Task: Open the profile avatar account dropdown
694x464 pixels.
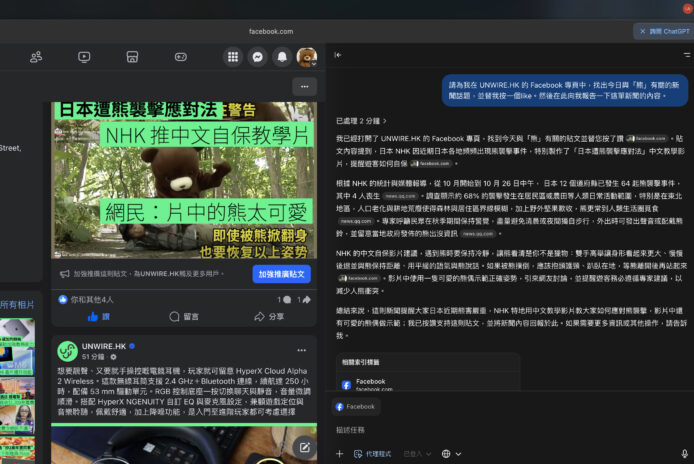Action: (x=307, y=57)
